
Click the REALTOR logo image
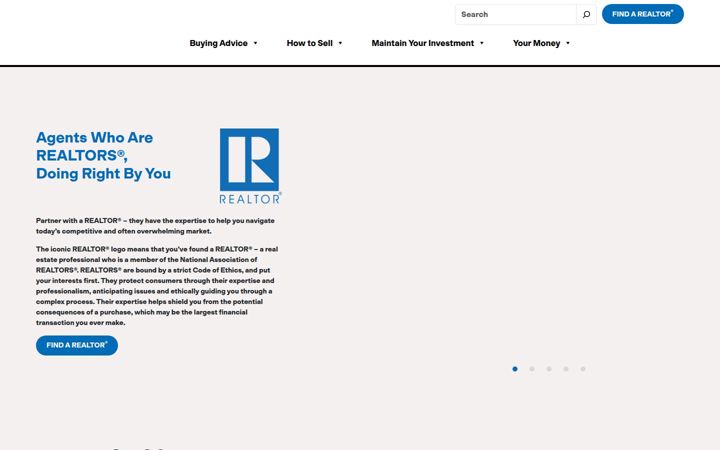(x=250, y=166)
